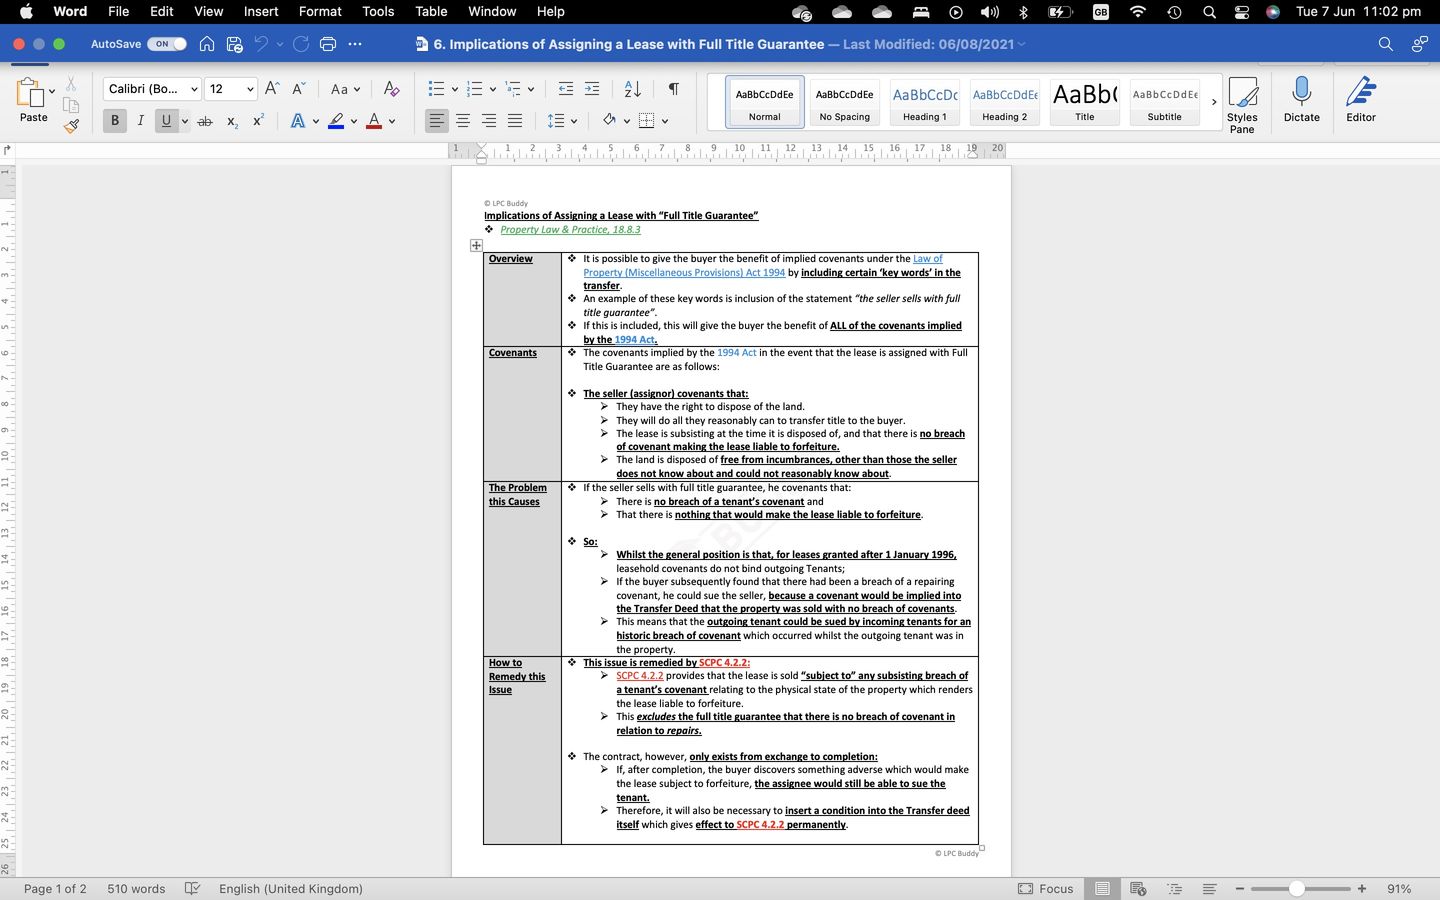Open the Styles Pane

pos(1242,104)
